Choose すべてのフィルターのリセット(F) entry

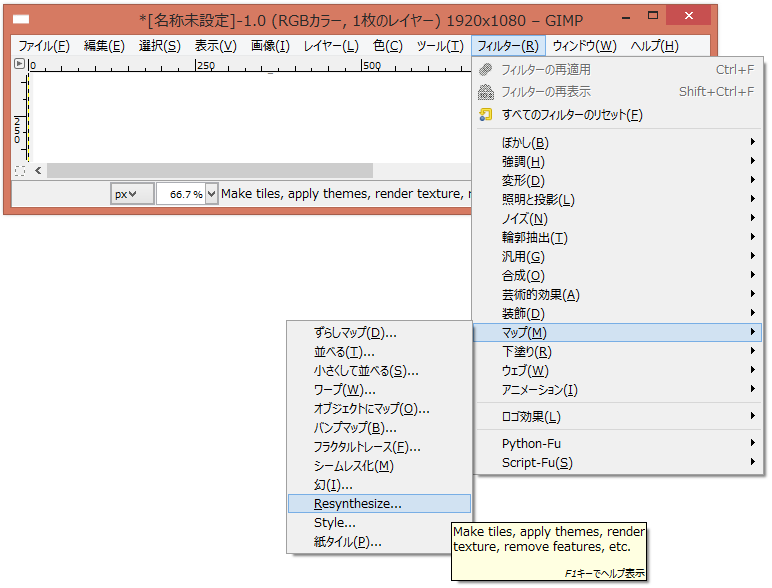tap(617, 115)
